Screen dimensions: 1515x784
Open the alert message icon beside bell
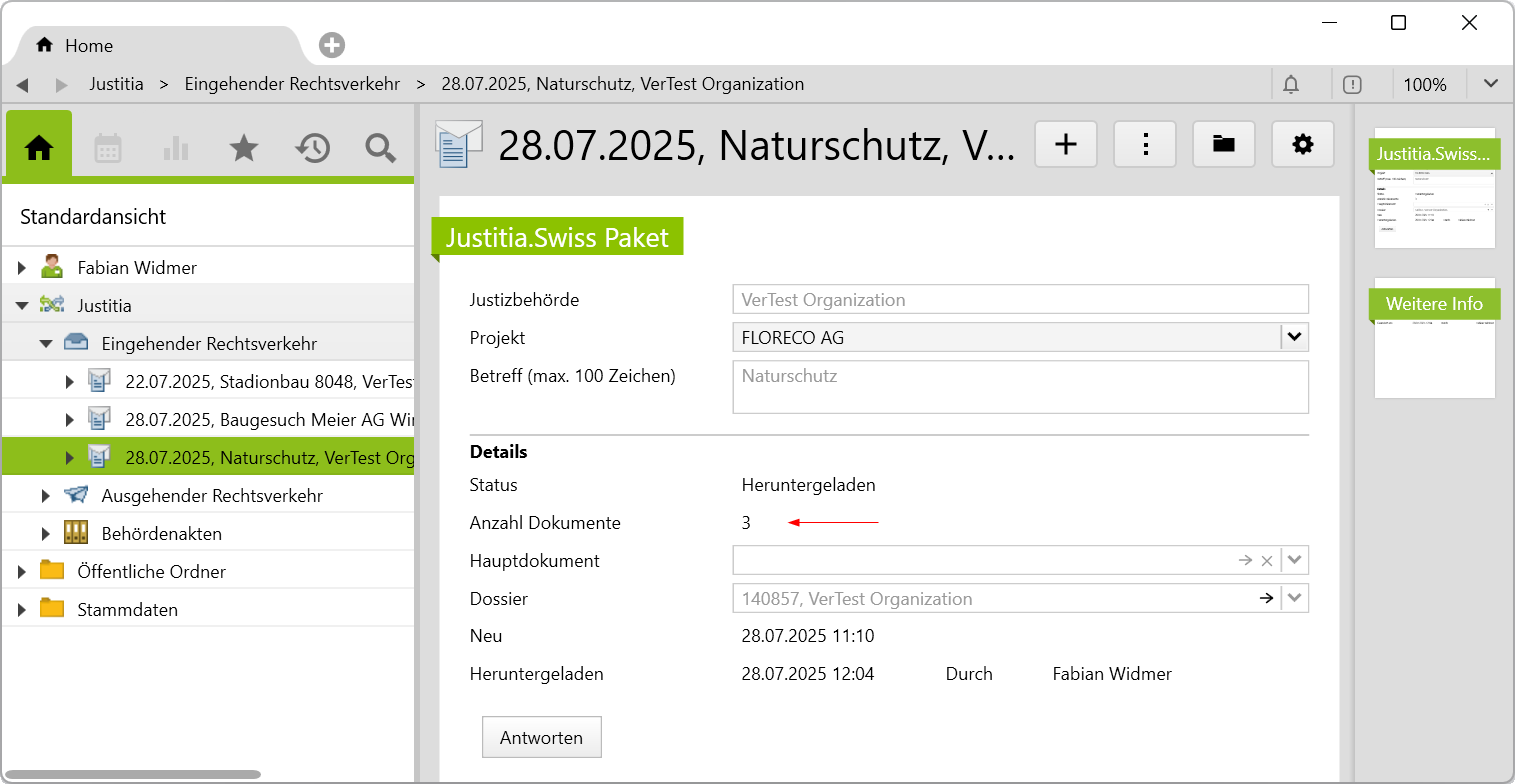(1352, 85)
